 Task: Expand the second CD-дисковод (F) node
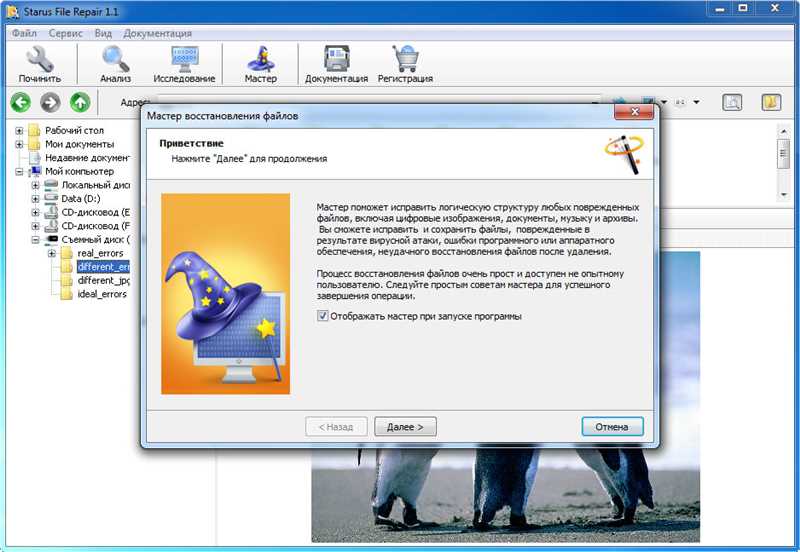click(x=35, y=225)
